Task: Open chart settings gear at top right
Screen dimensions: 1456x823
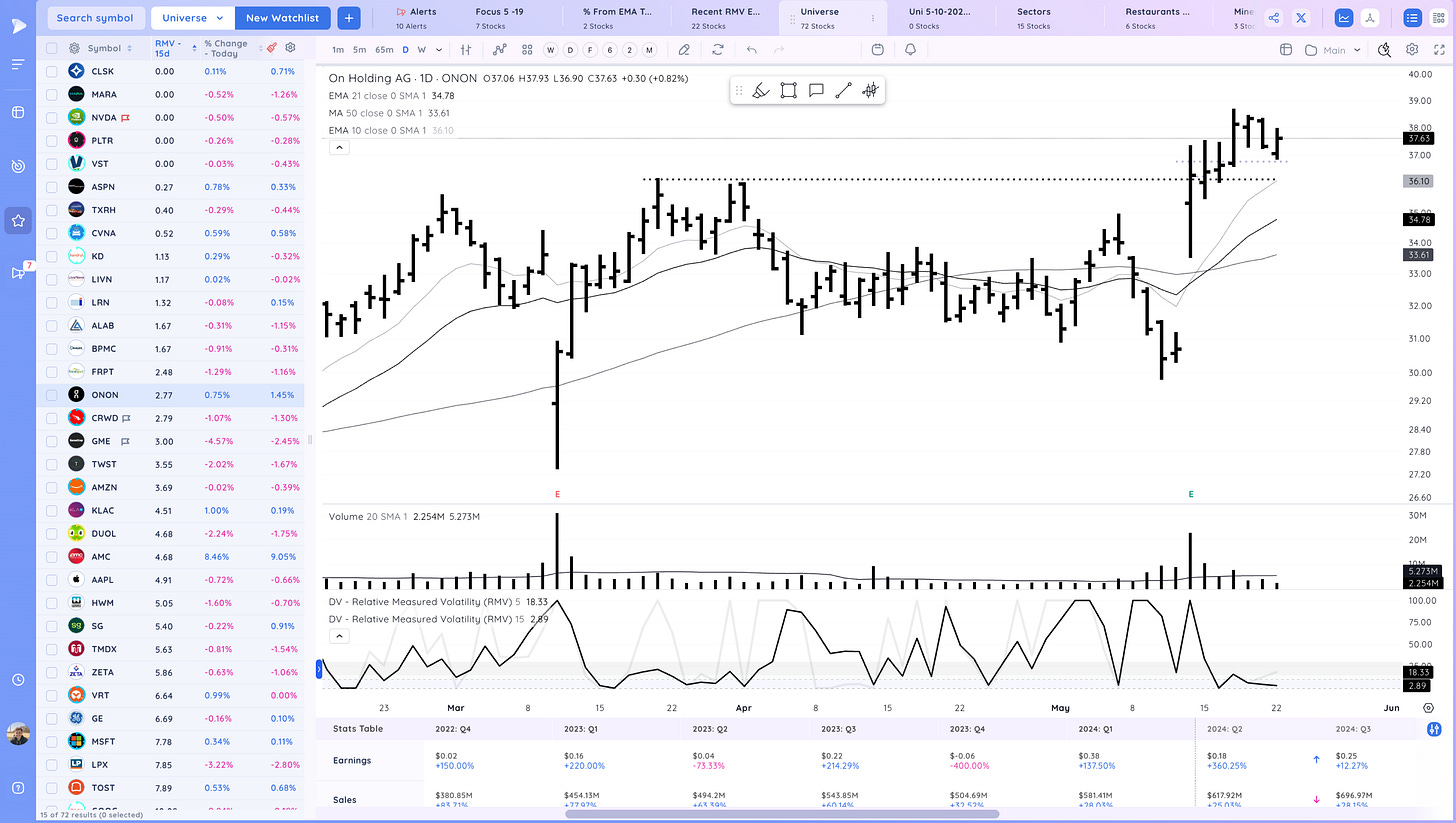Action: pos(1412,50)
